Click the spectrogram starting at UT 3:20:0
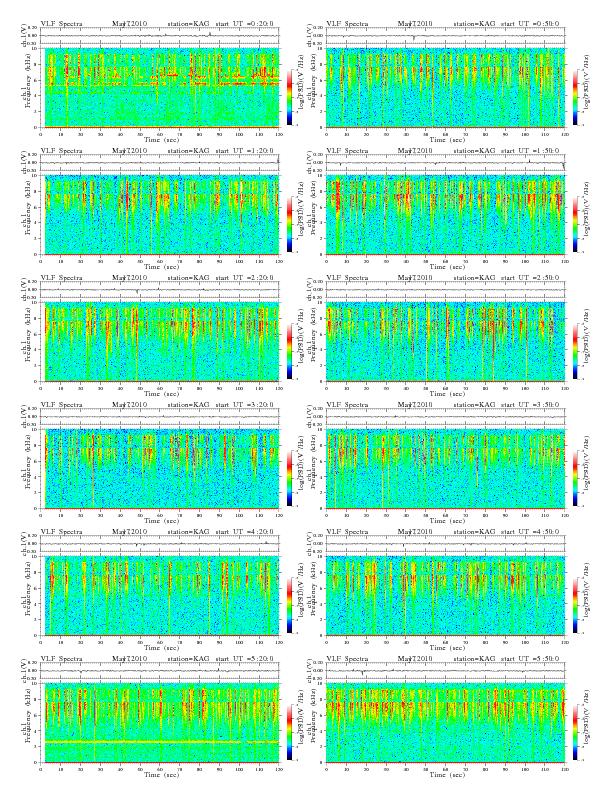Viewport: 612px width, 792px height. pos(162,469)
